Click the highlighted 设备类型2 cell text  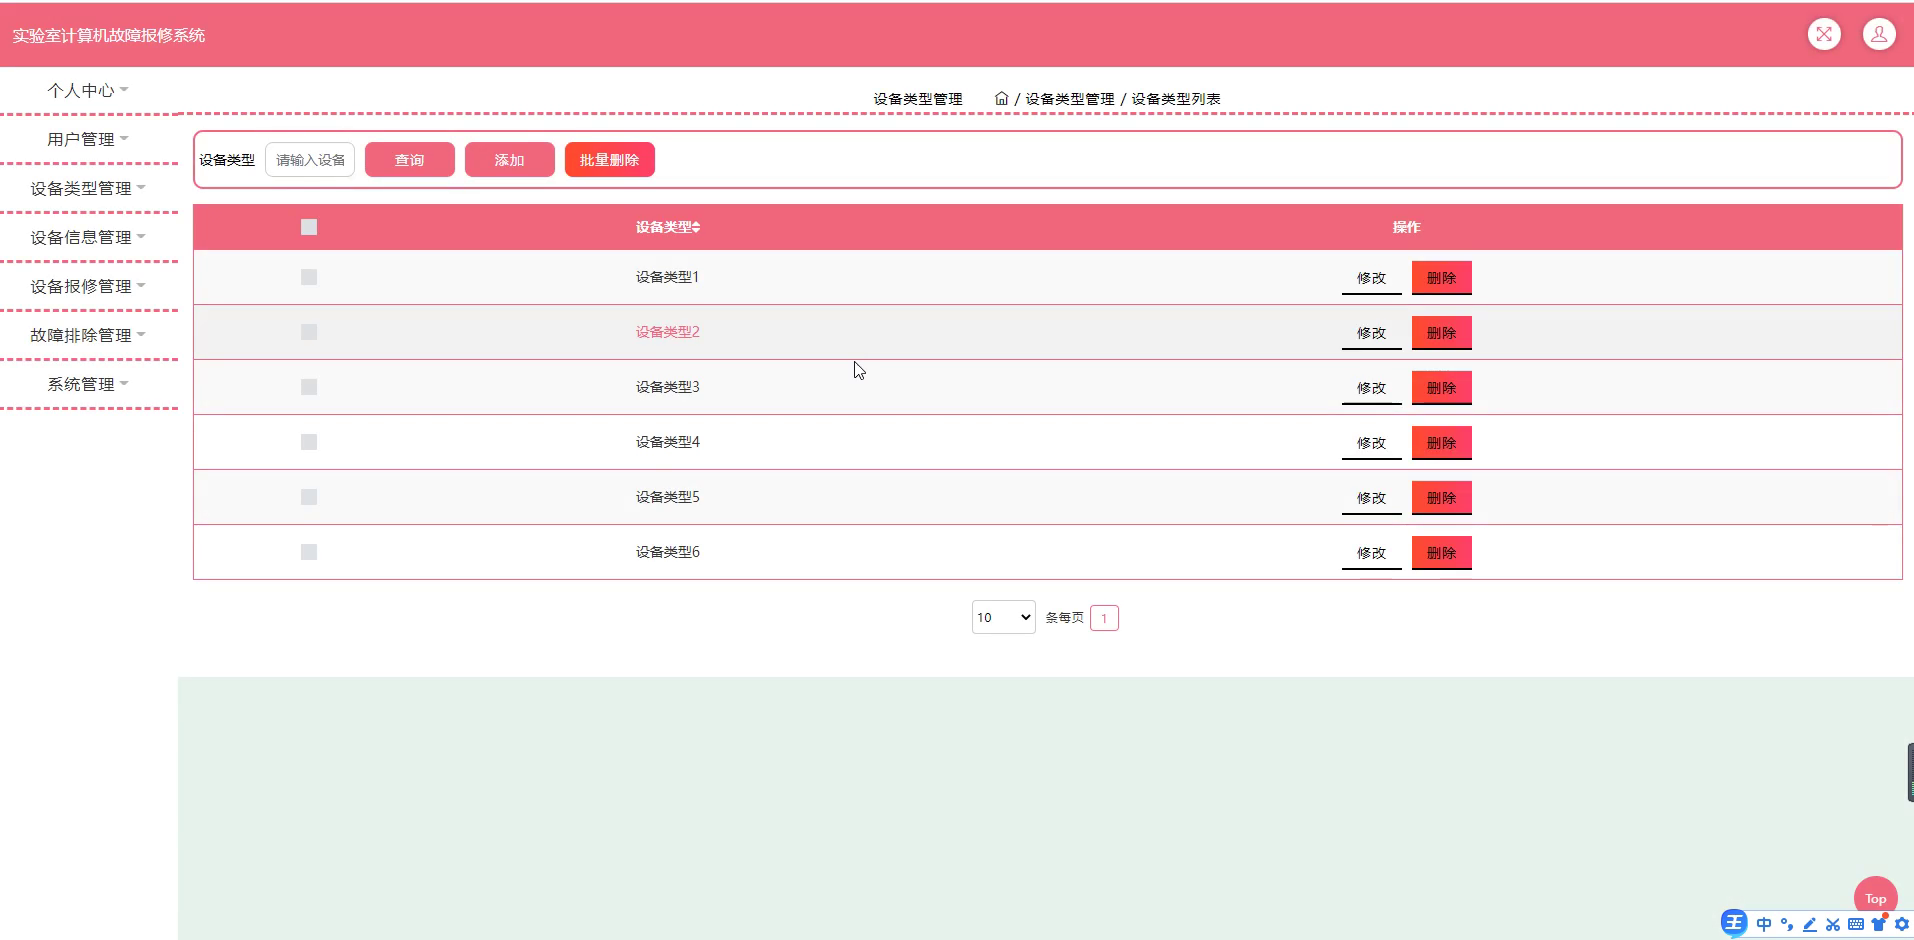pos(668,332)
